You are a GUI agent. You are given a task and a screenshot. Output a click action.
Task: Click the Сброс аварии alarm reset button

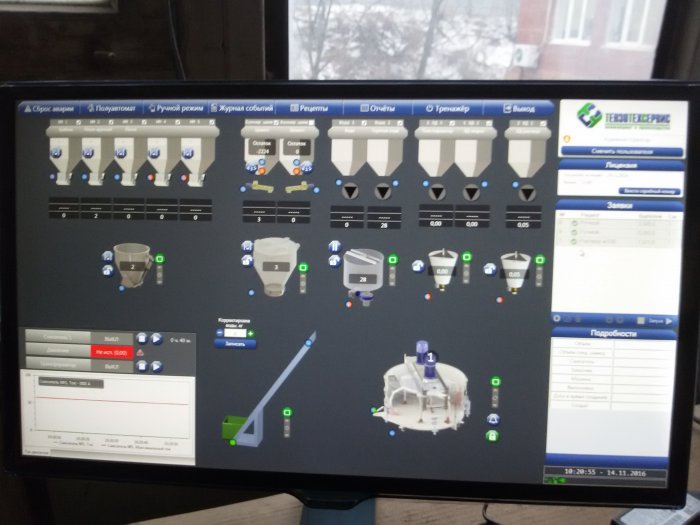[48, 108]
